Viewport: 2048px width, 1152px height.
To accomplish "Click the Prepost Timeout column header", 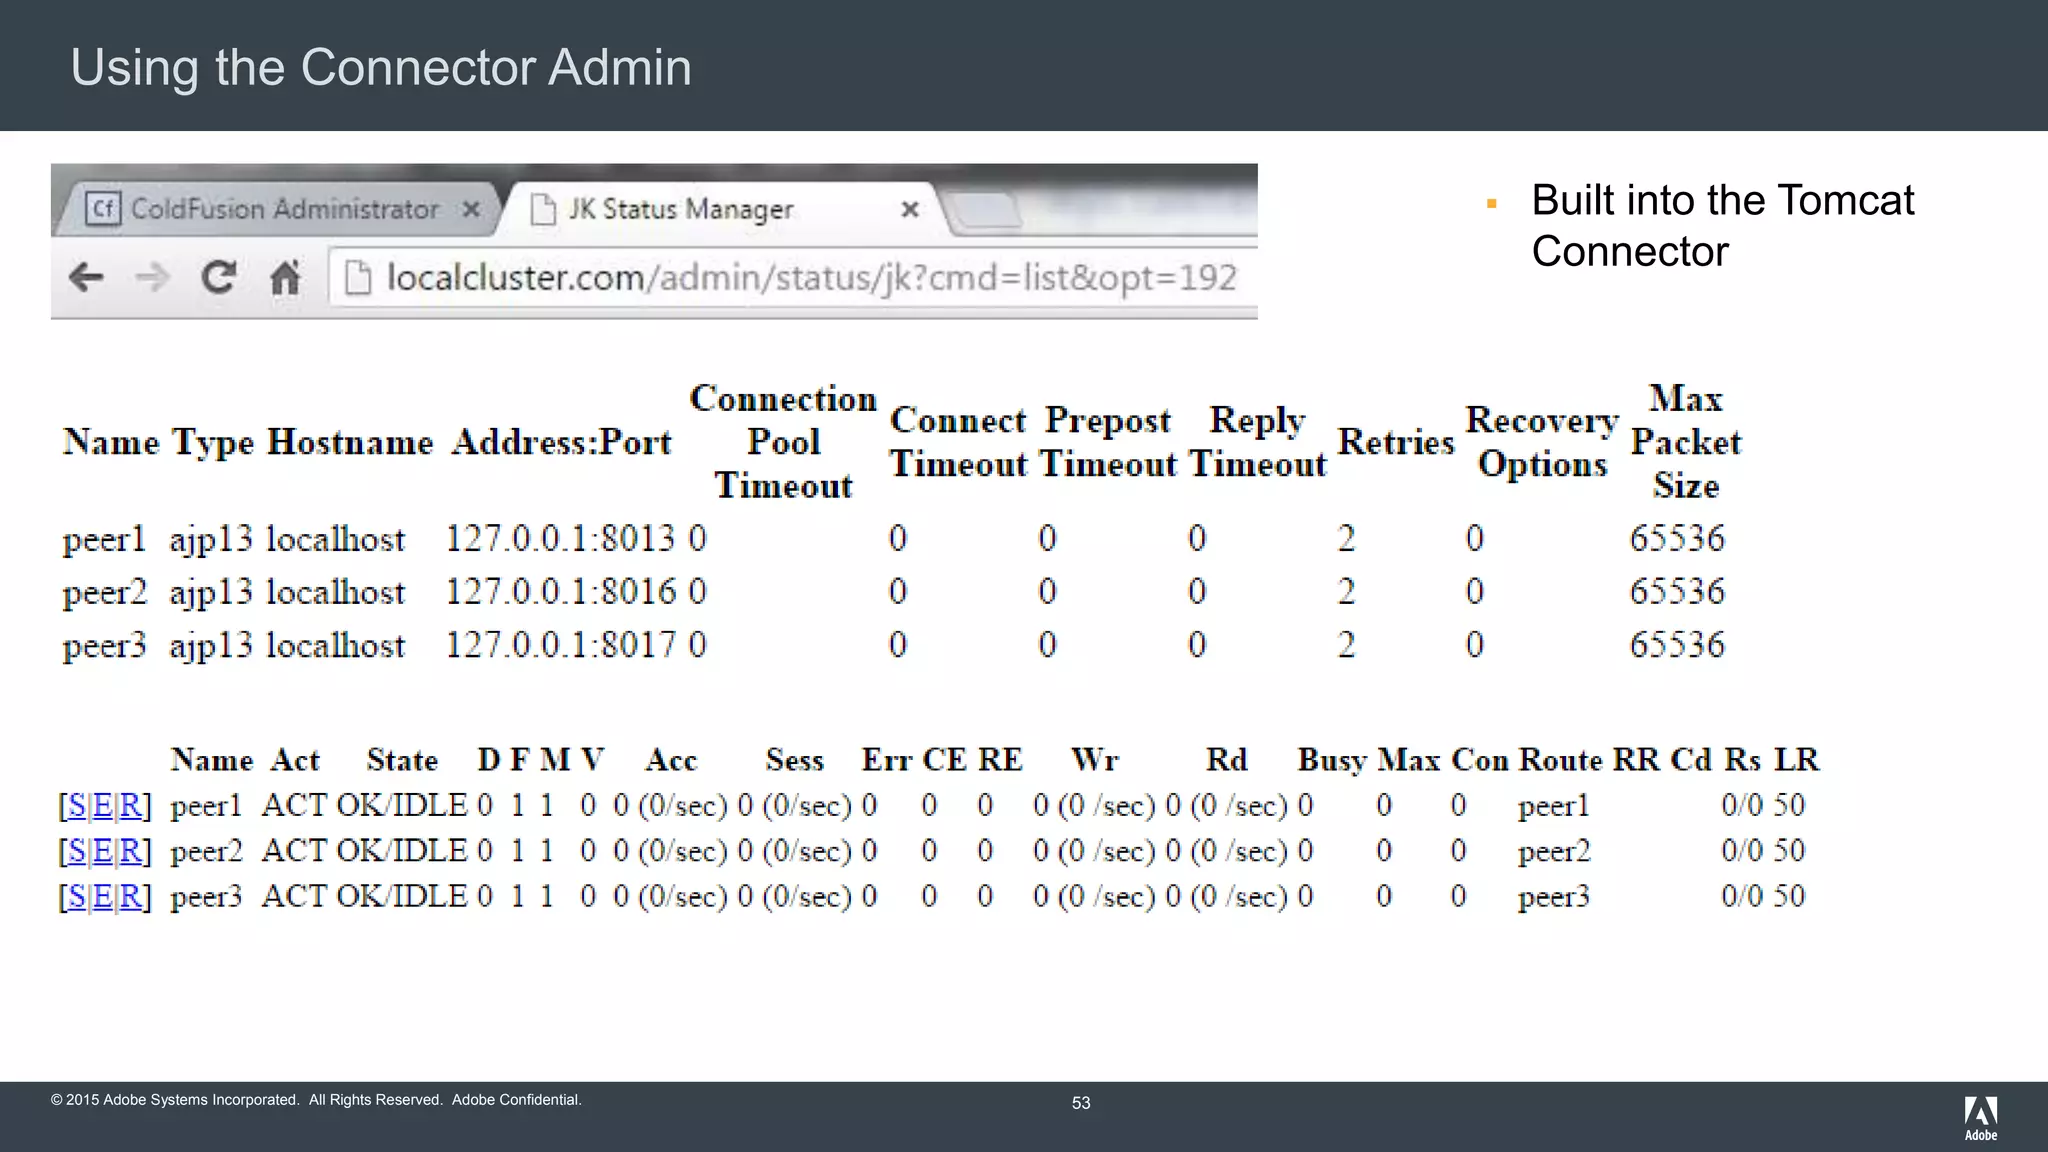I will (x=1108, y=442).
